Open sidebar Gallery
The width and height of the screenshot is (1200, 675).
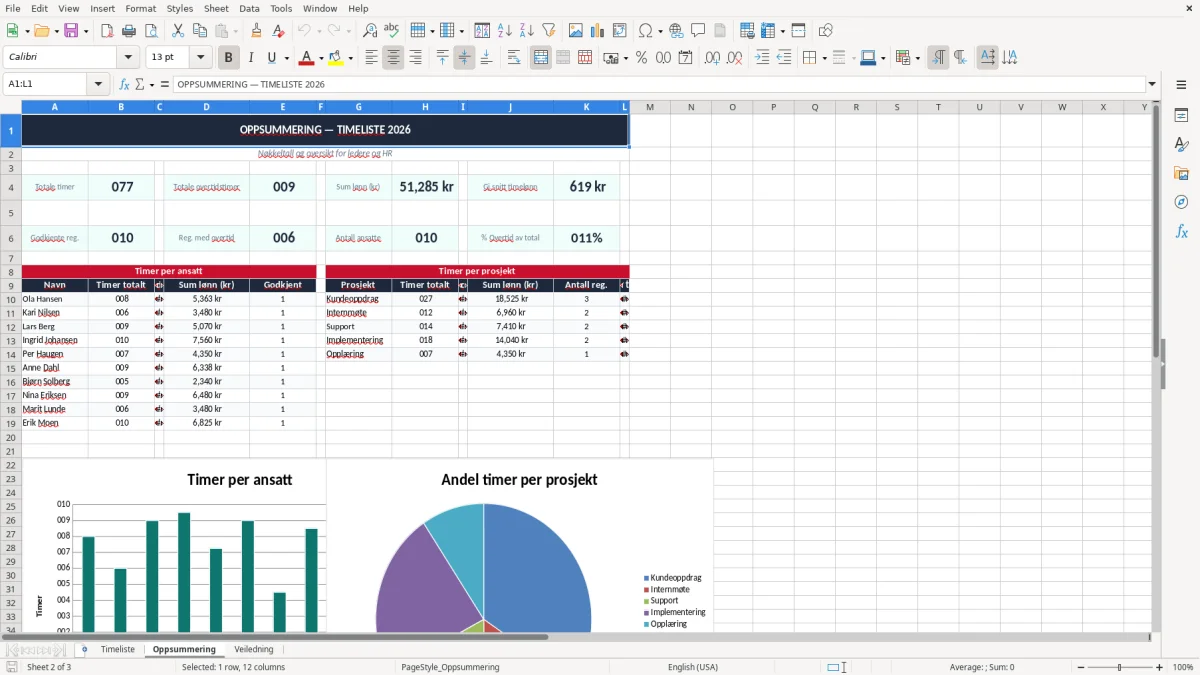click(1181, 173)
